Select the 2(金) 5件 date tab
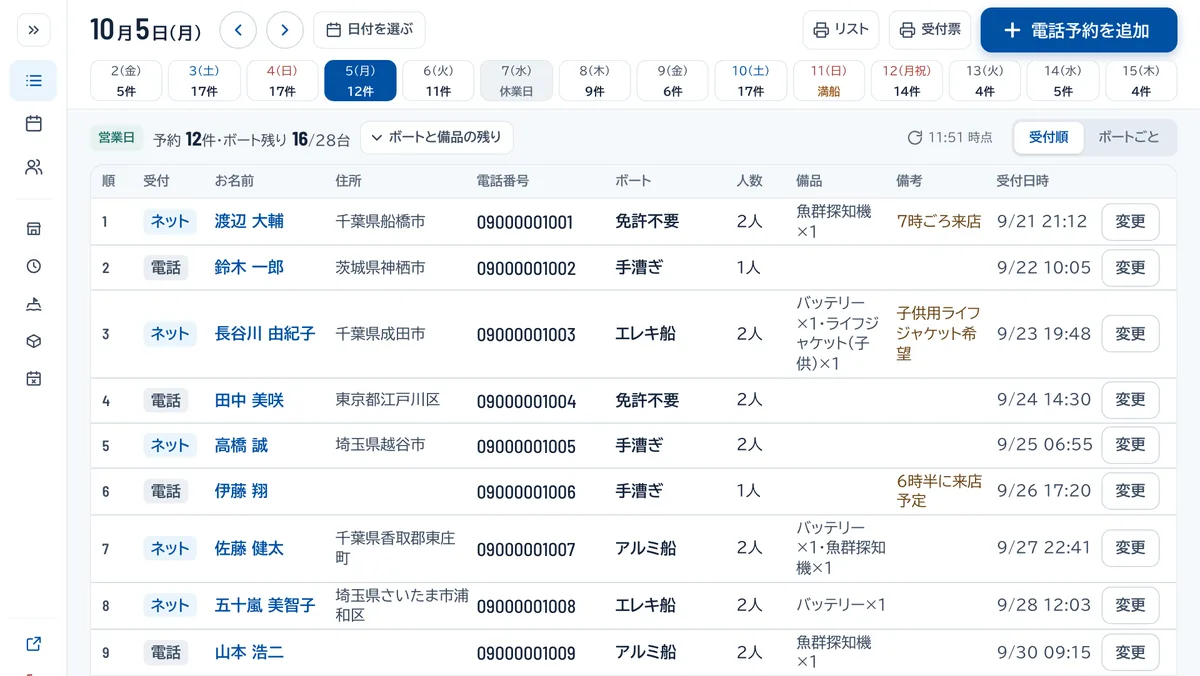 (x=126, y=81)
